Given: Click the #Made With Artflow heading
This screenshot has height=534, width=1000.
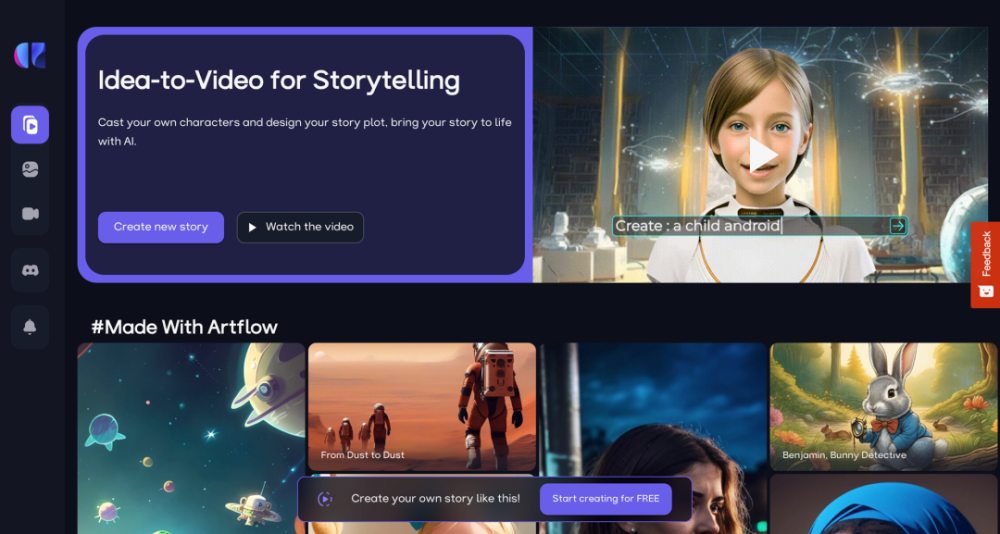Looking at the screenshot, I should [184, 327].
